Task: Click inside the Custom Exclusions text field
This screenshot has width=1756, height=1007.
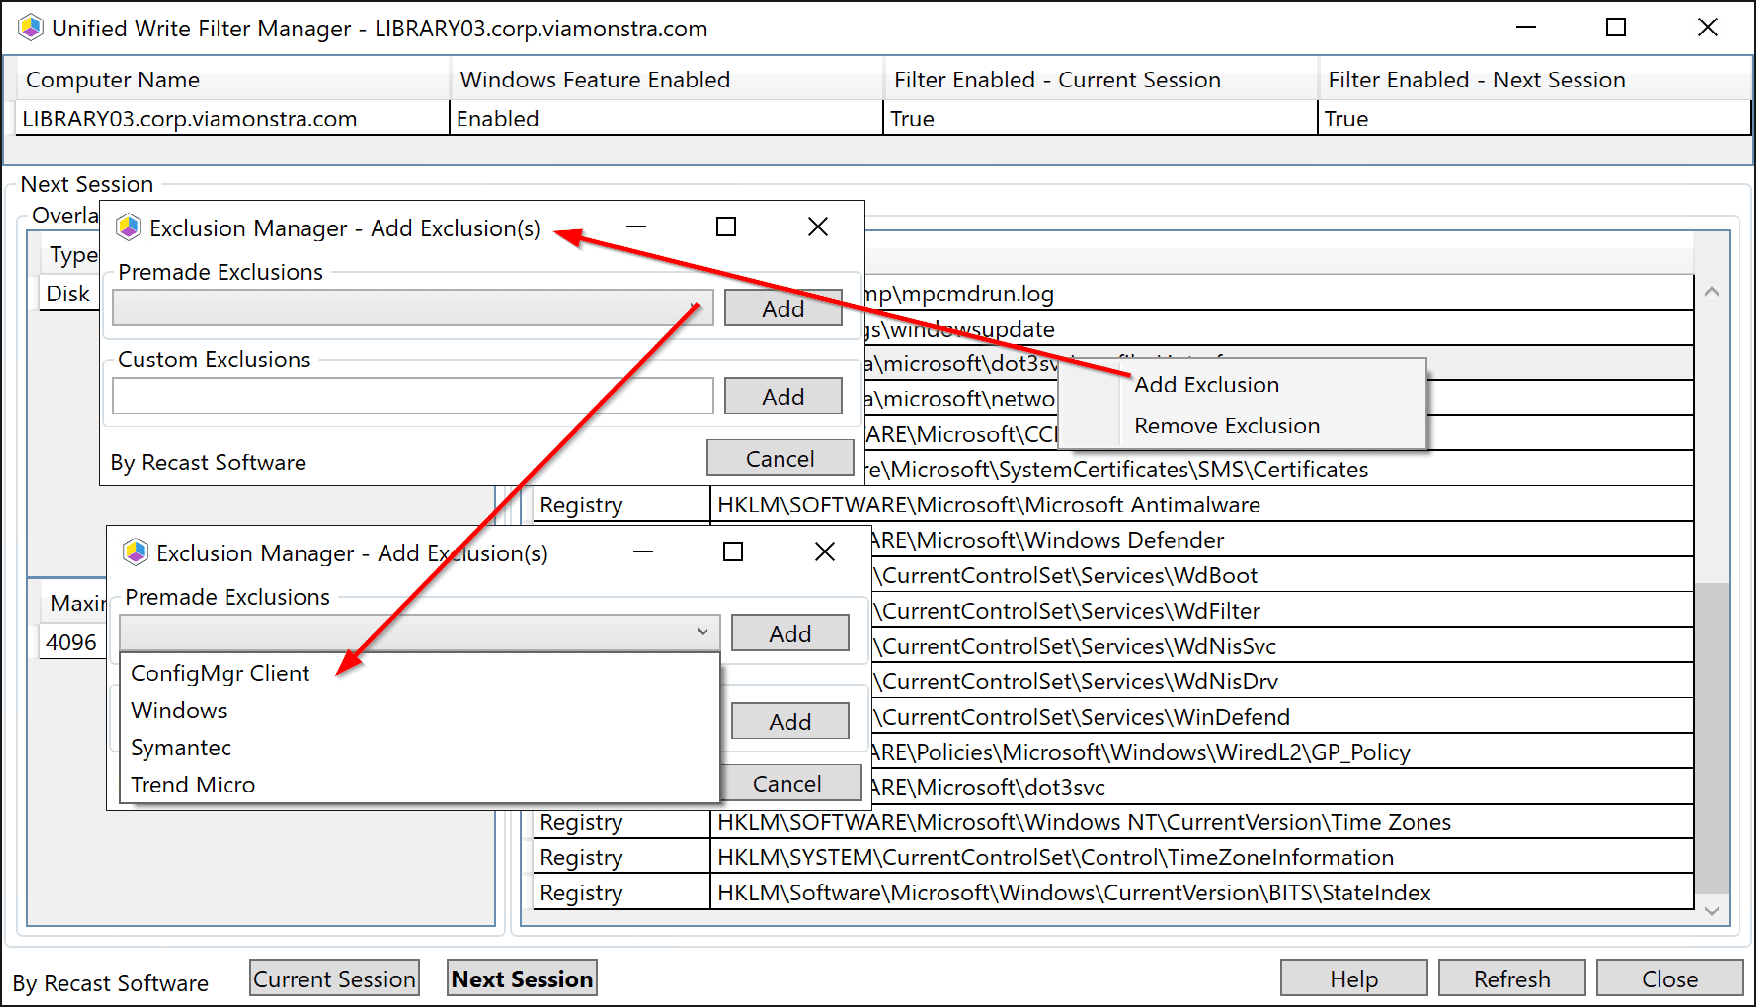Action: 410,395
